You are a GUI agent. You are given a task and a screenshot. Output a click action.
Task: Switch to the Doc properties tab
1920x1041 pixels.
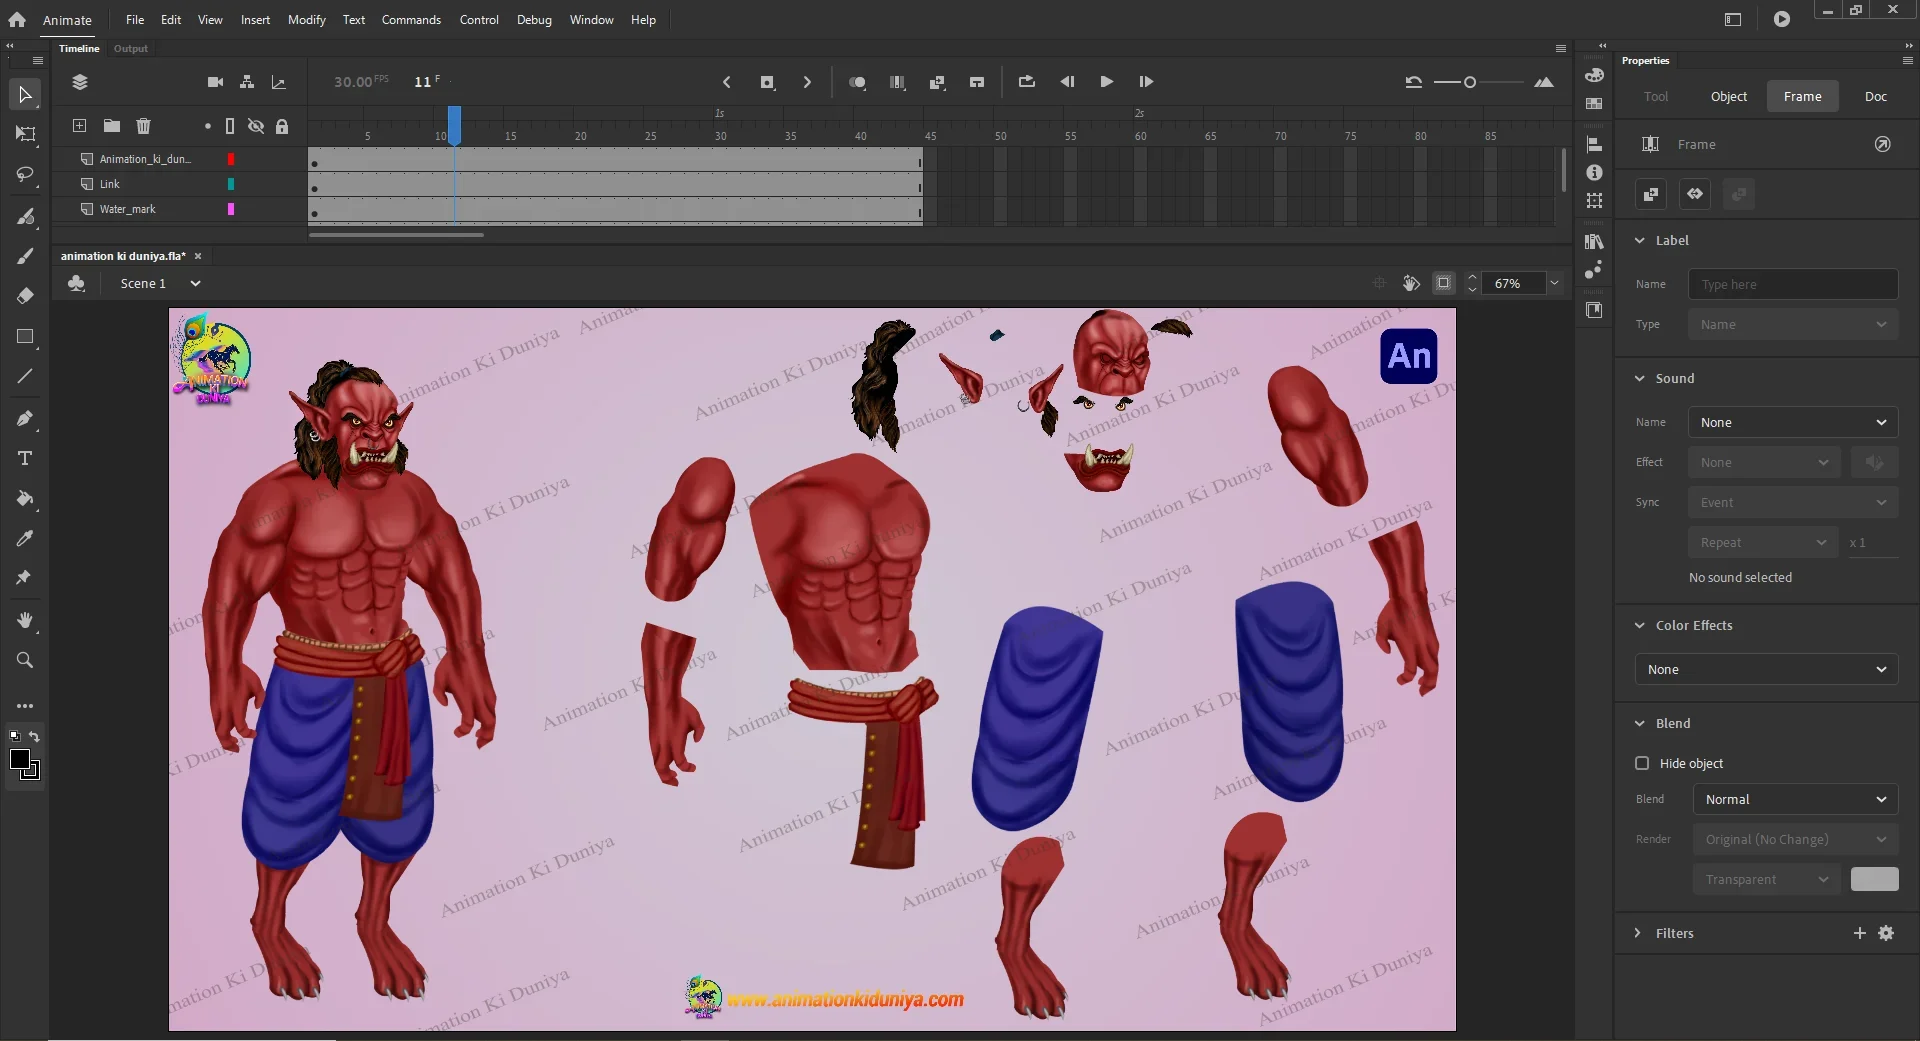pos(1875,96)
